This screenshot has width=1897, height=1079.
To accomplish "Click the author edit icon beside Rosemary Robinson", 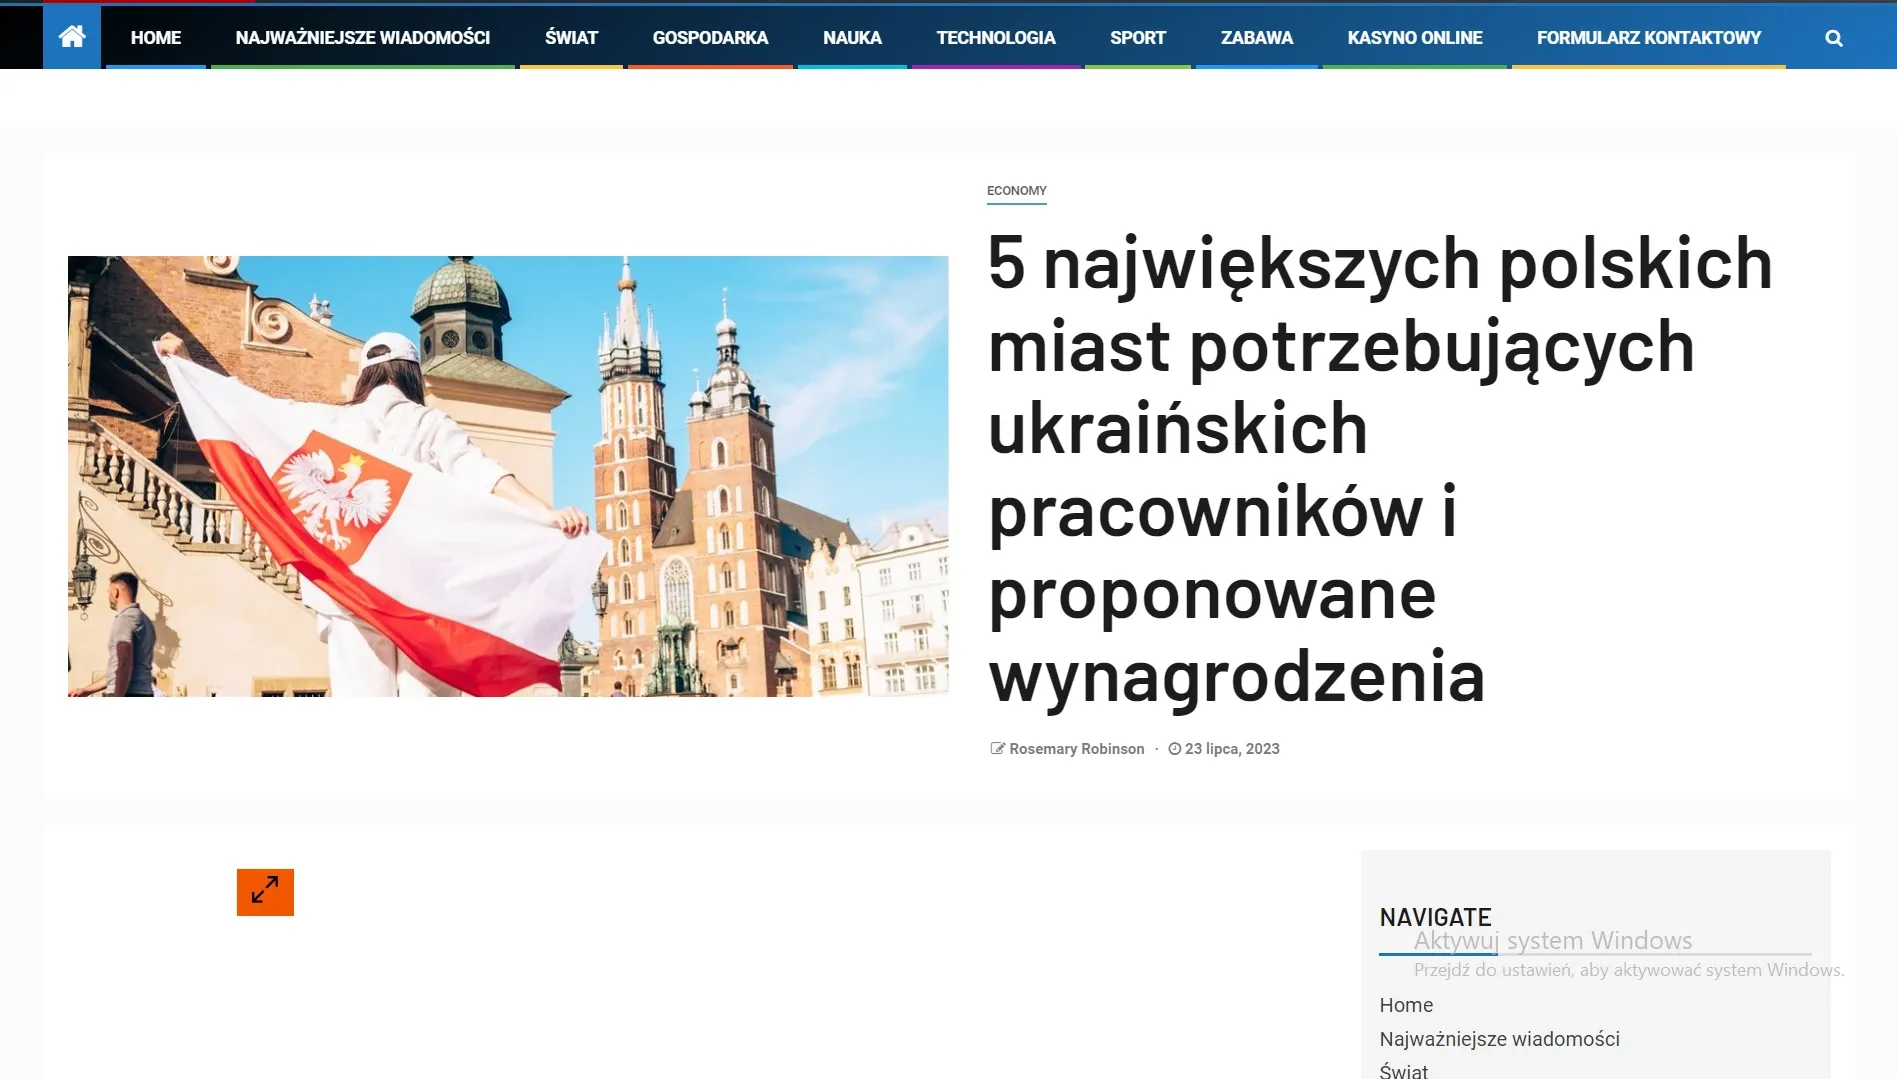I will pyautogui.click(x=997, y=748).
